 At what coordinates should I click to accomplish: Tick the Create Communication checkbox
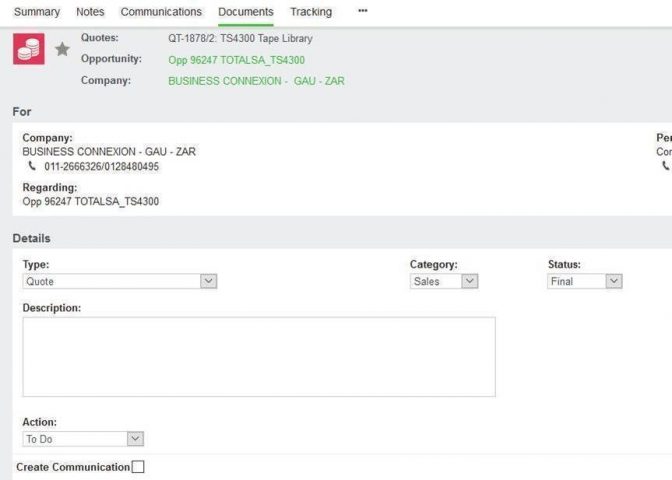click(x=138, y=467)
